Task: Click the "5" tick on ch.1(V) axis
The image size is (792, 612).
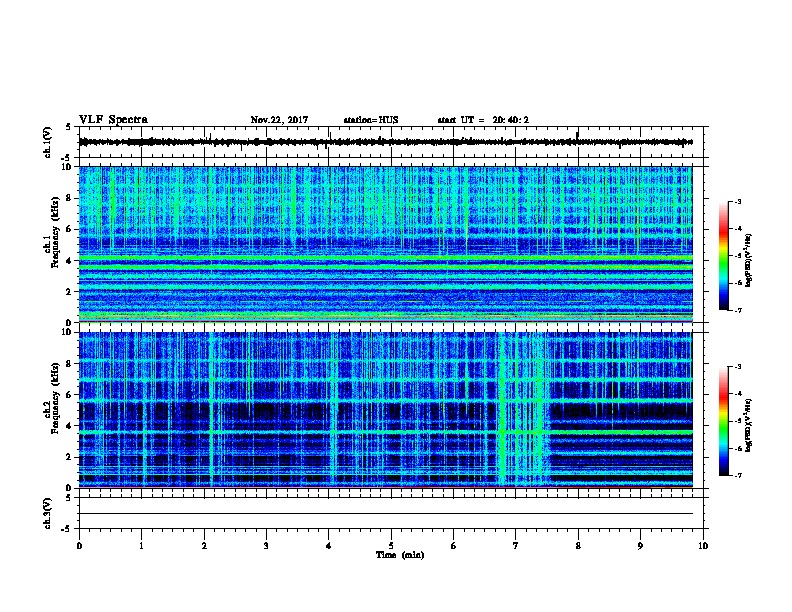Action: [69, 127]
